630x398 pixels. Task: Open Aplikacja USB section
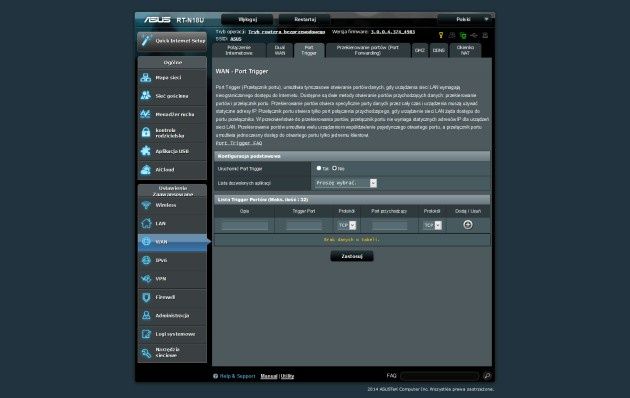click(x=172, y=151)
